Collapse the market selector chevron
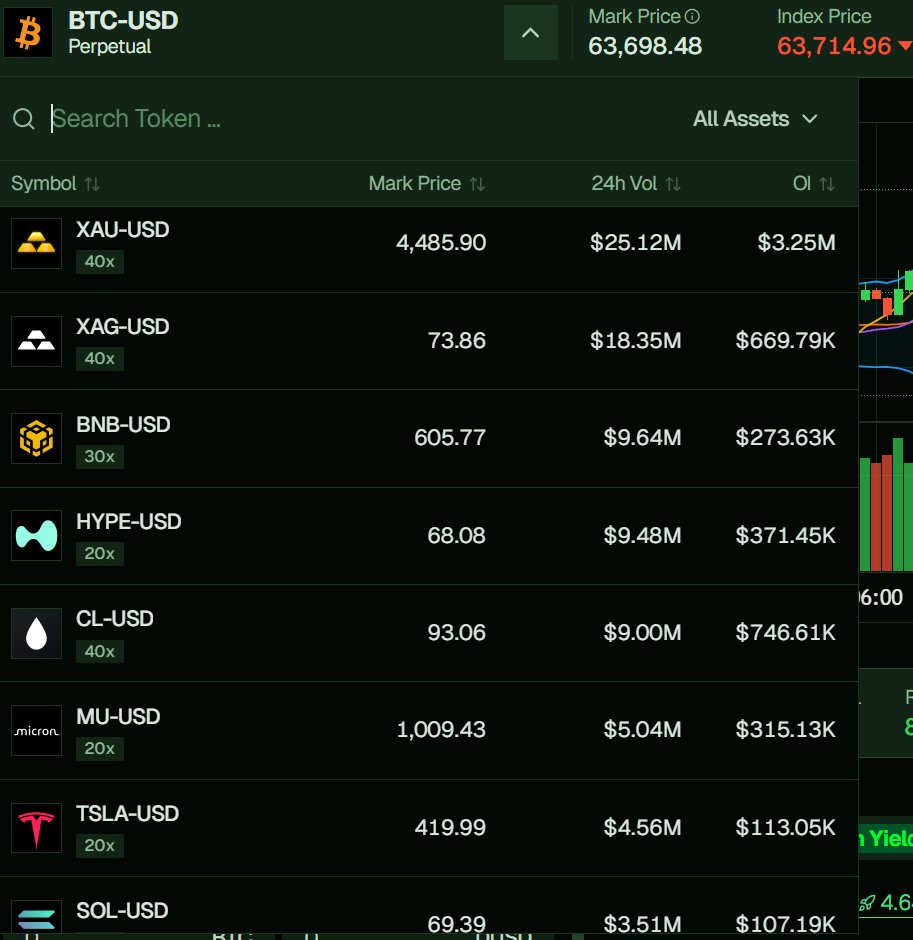Image resolution: width=913 pixels, height=940 pixels. [x=531, y=33]
